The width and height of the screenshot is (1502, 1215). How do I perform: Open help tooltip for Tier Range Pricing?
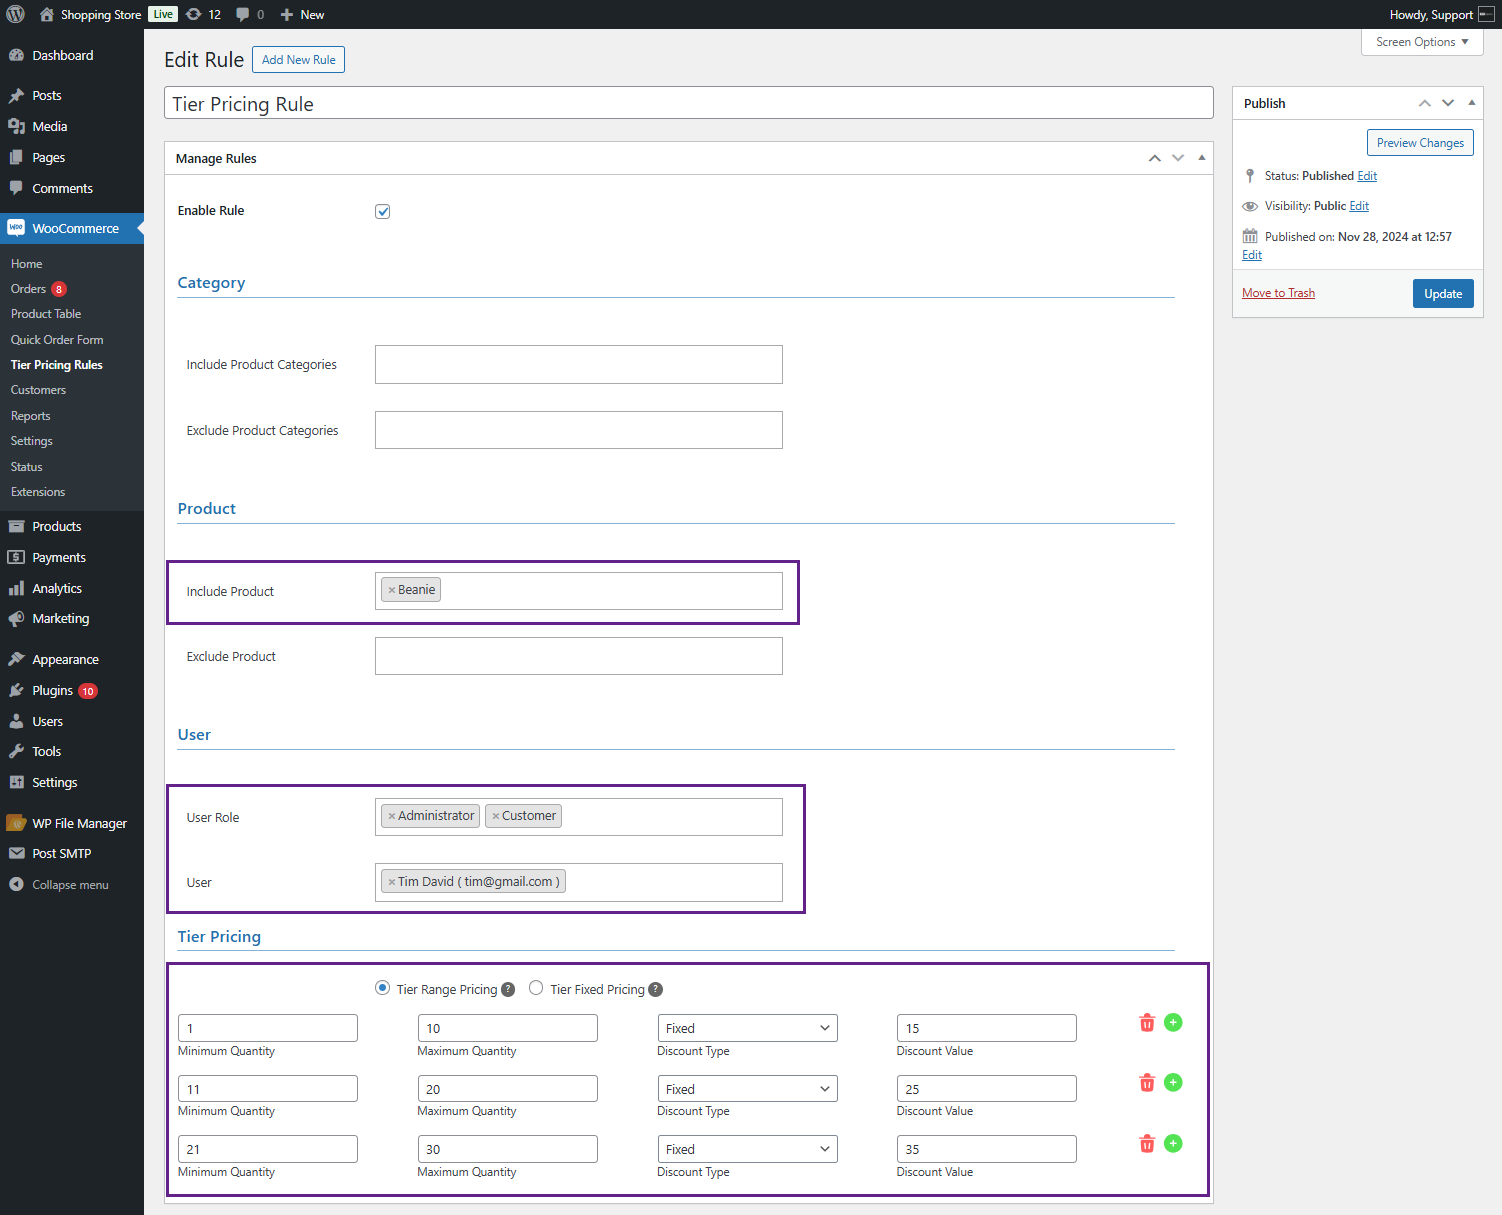508,989
